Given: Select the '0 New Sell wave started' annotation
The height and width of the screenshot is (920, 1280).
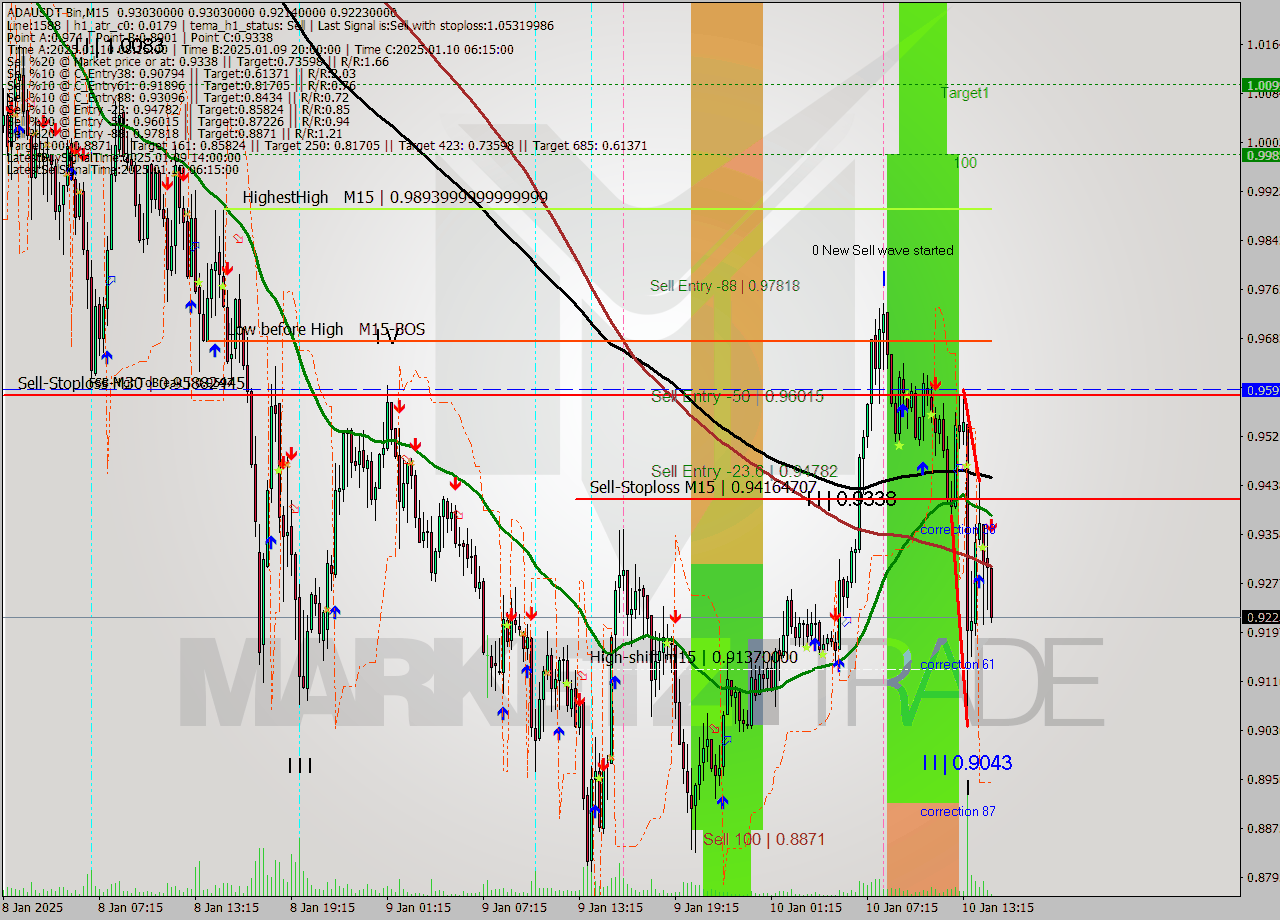Looking at the screenshot, I should (882, 250).
